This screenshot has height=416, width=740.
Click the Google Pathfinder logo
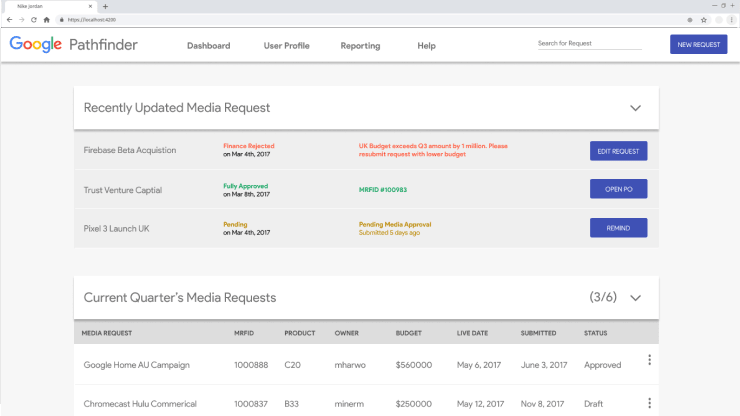click(74, 44)
